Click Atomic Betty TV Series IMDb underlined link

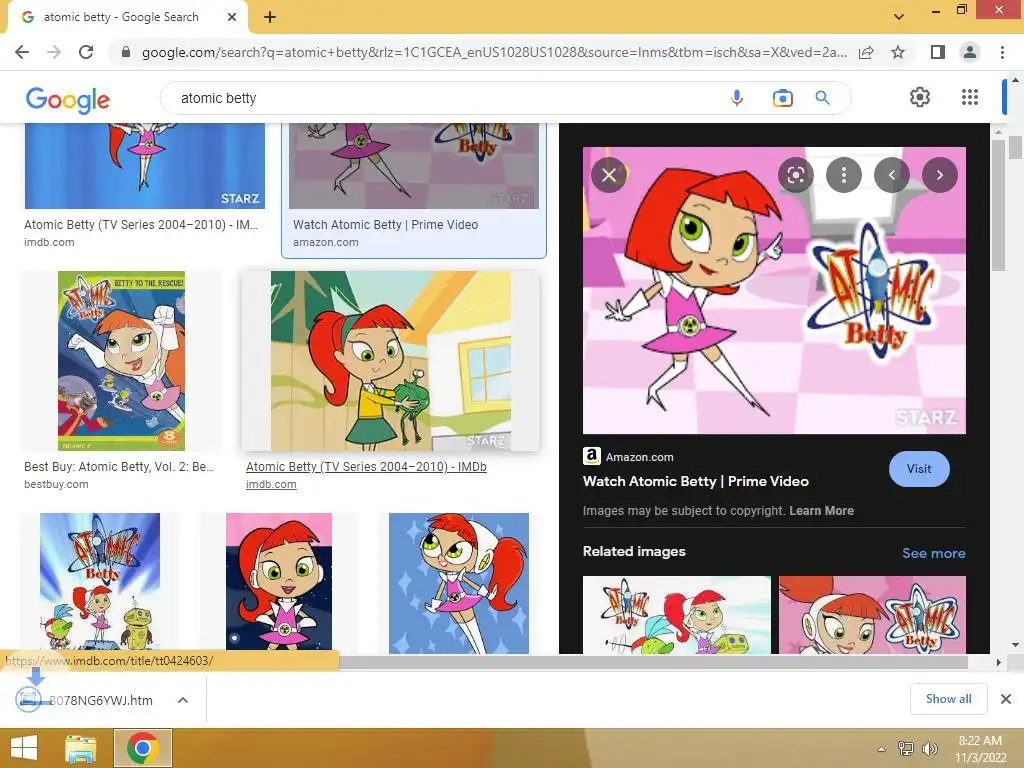[366, 466]
